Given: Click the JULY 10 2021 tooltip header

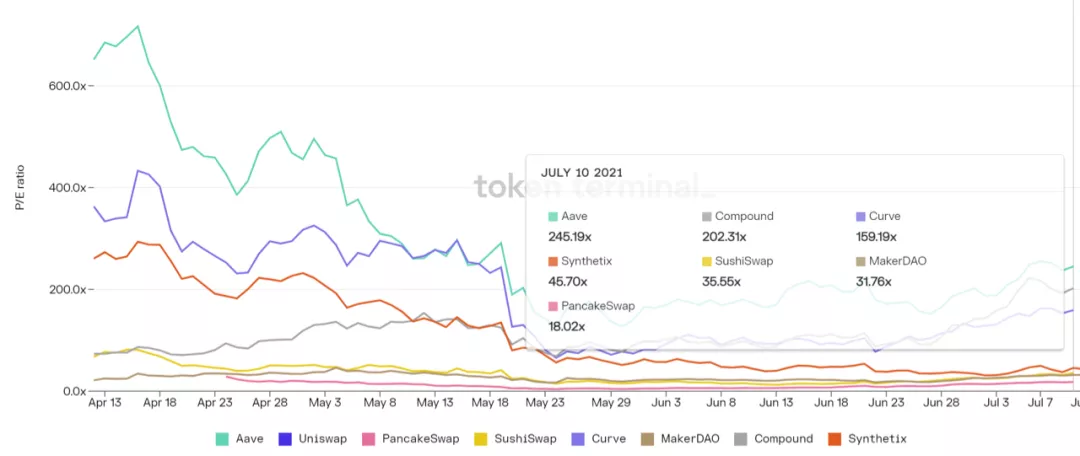Looking at the screenshot, I should pyautogui.click(x=580, y=172).
